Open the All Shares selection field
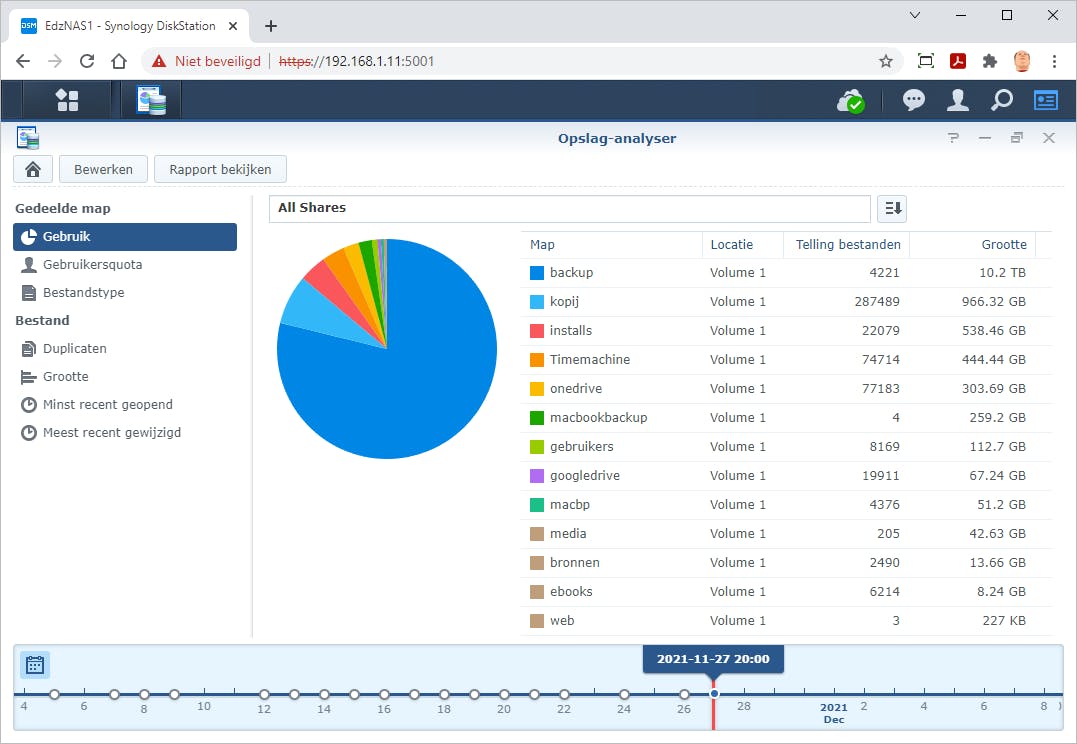The image size is (1077, 744). (569, 208)
